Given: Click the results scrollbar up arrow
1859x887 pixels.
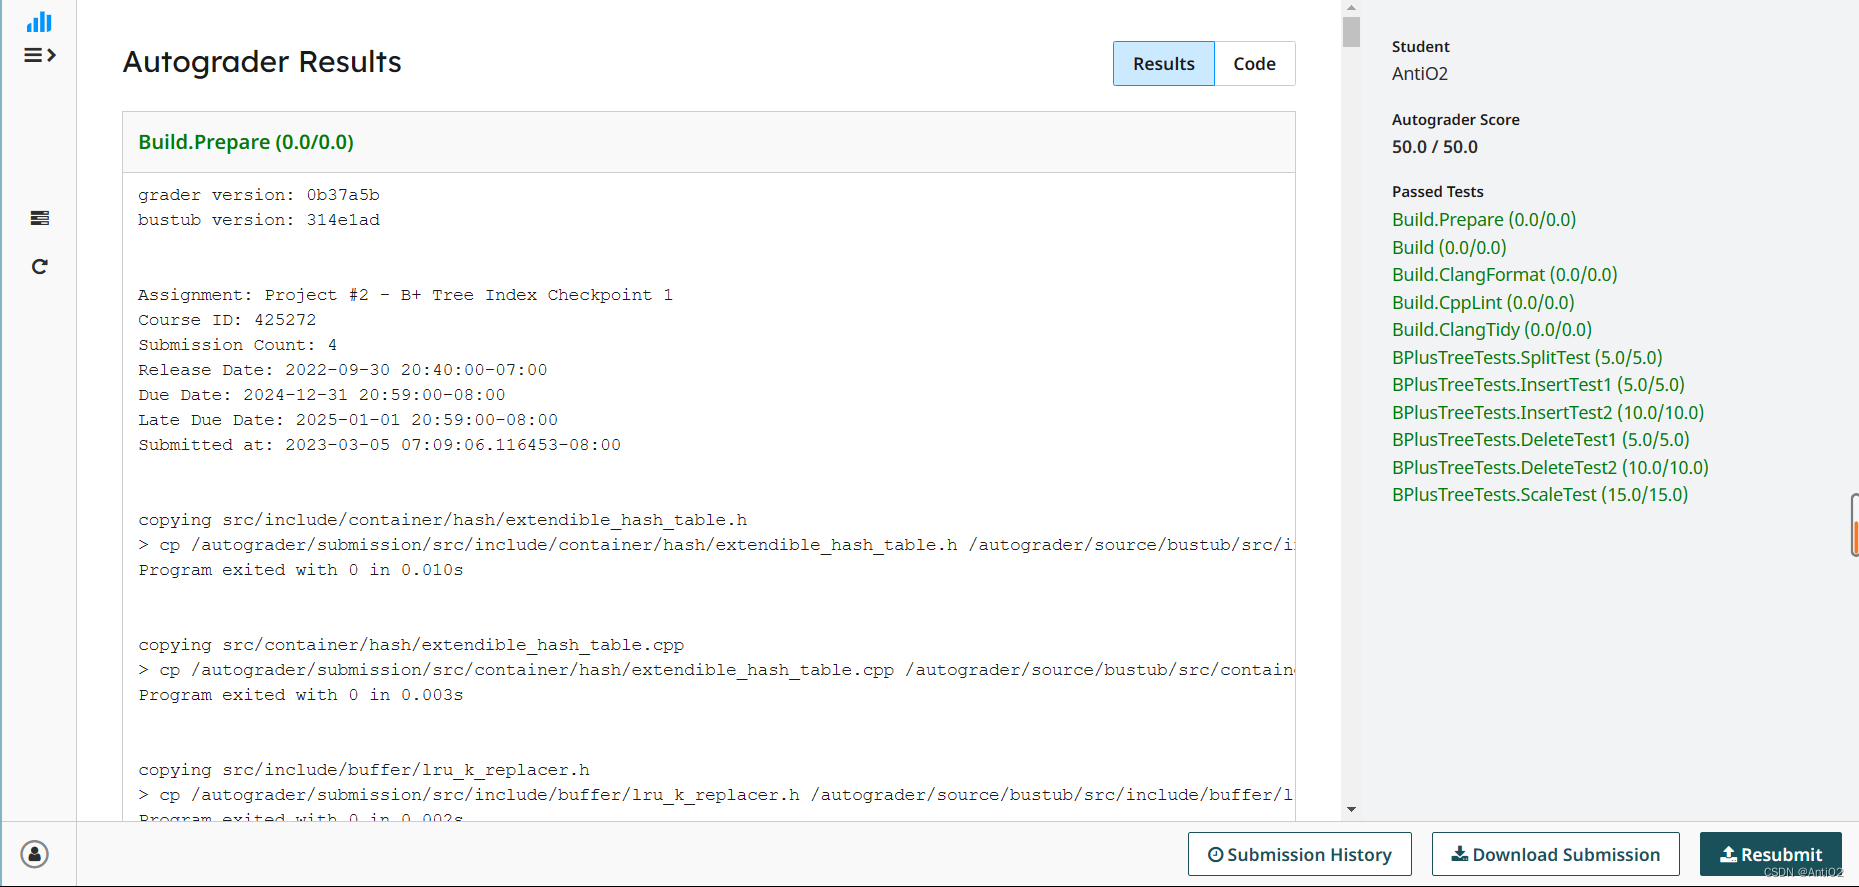Looking at the screenshot, I should click(1351, 7).
